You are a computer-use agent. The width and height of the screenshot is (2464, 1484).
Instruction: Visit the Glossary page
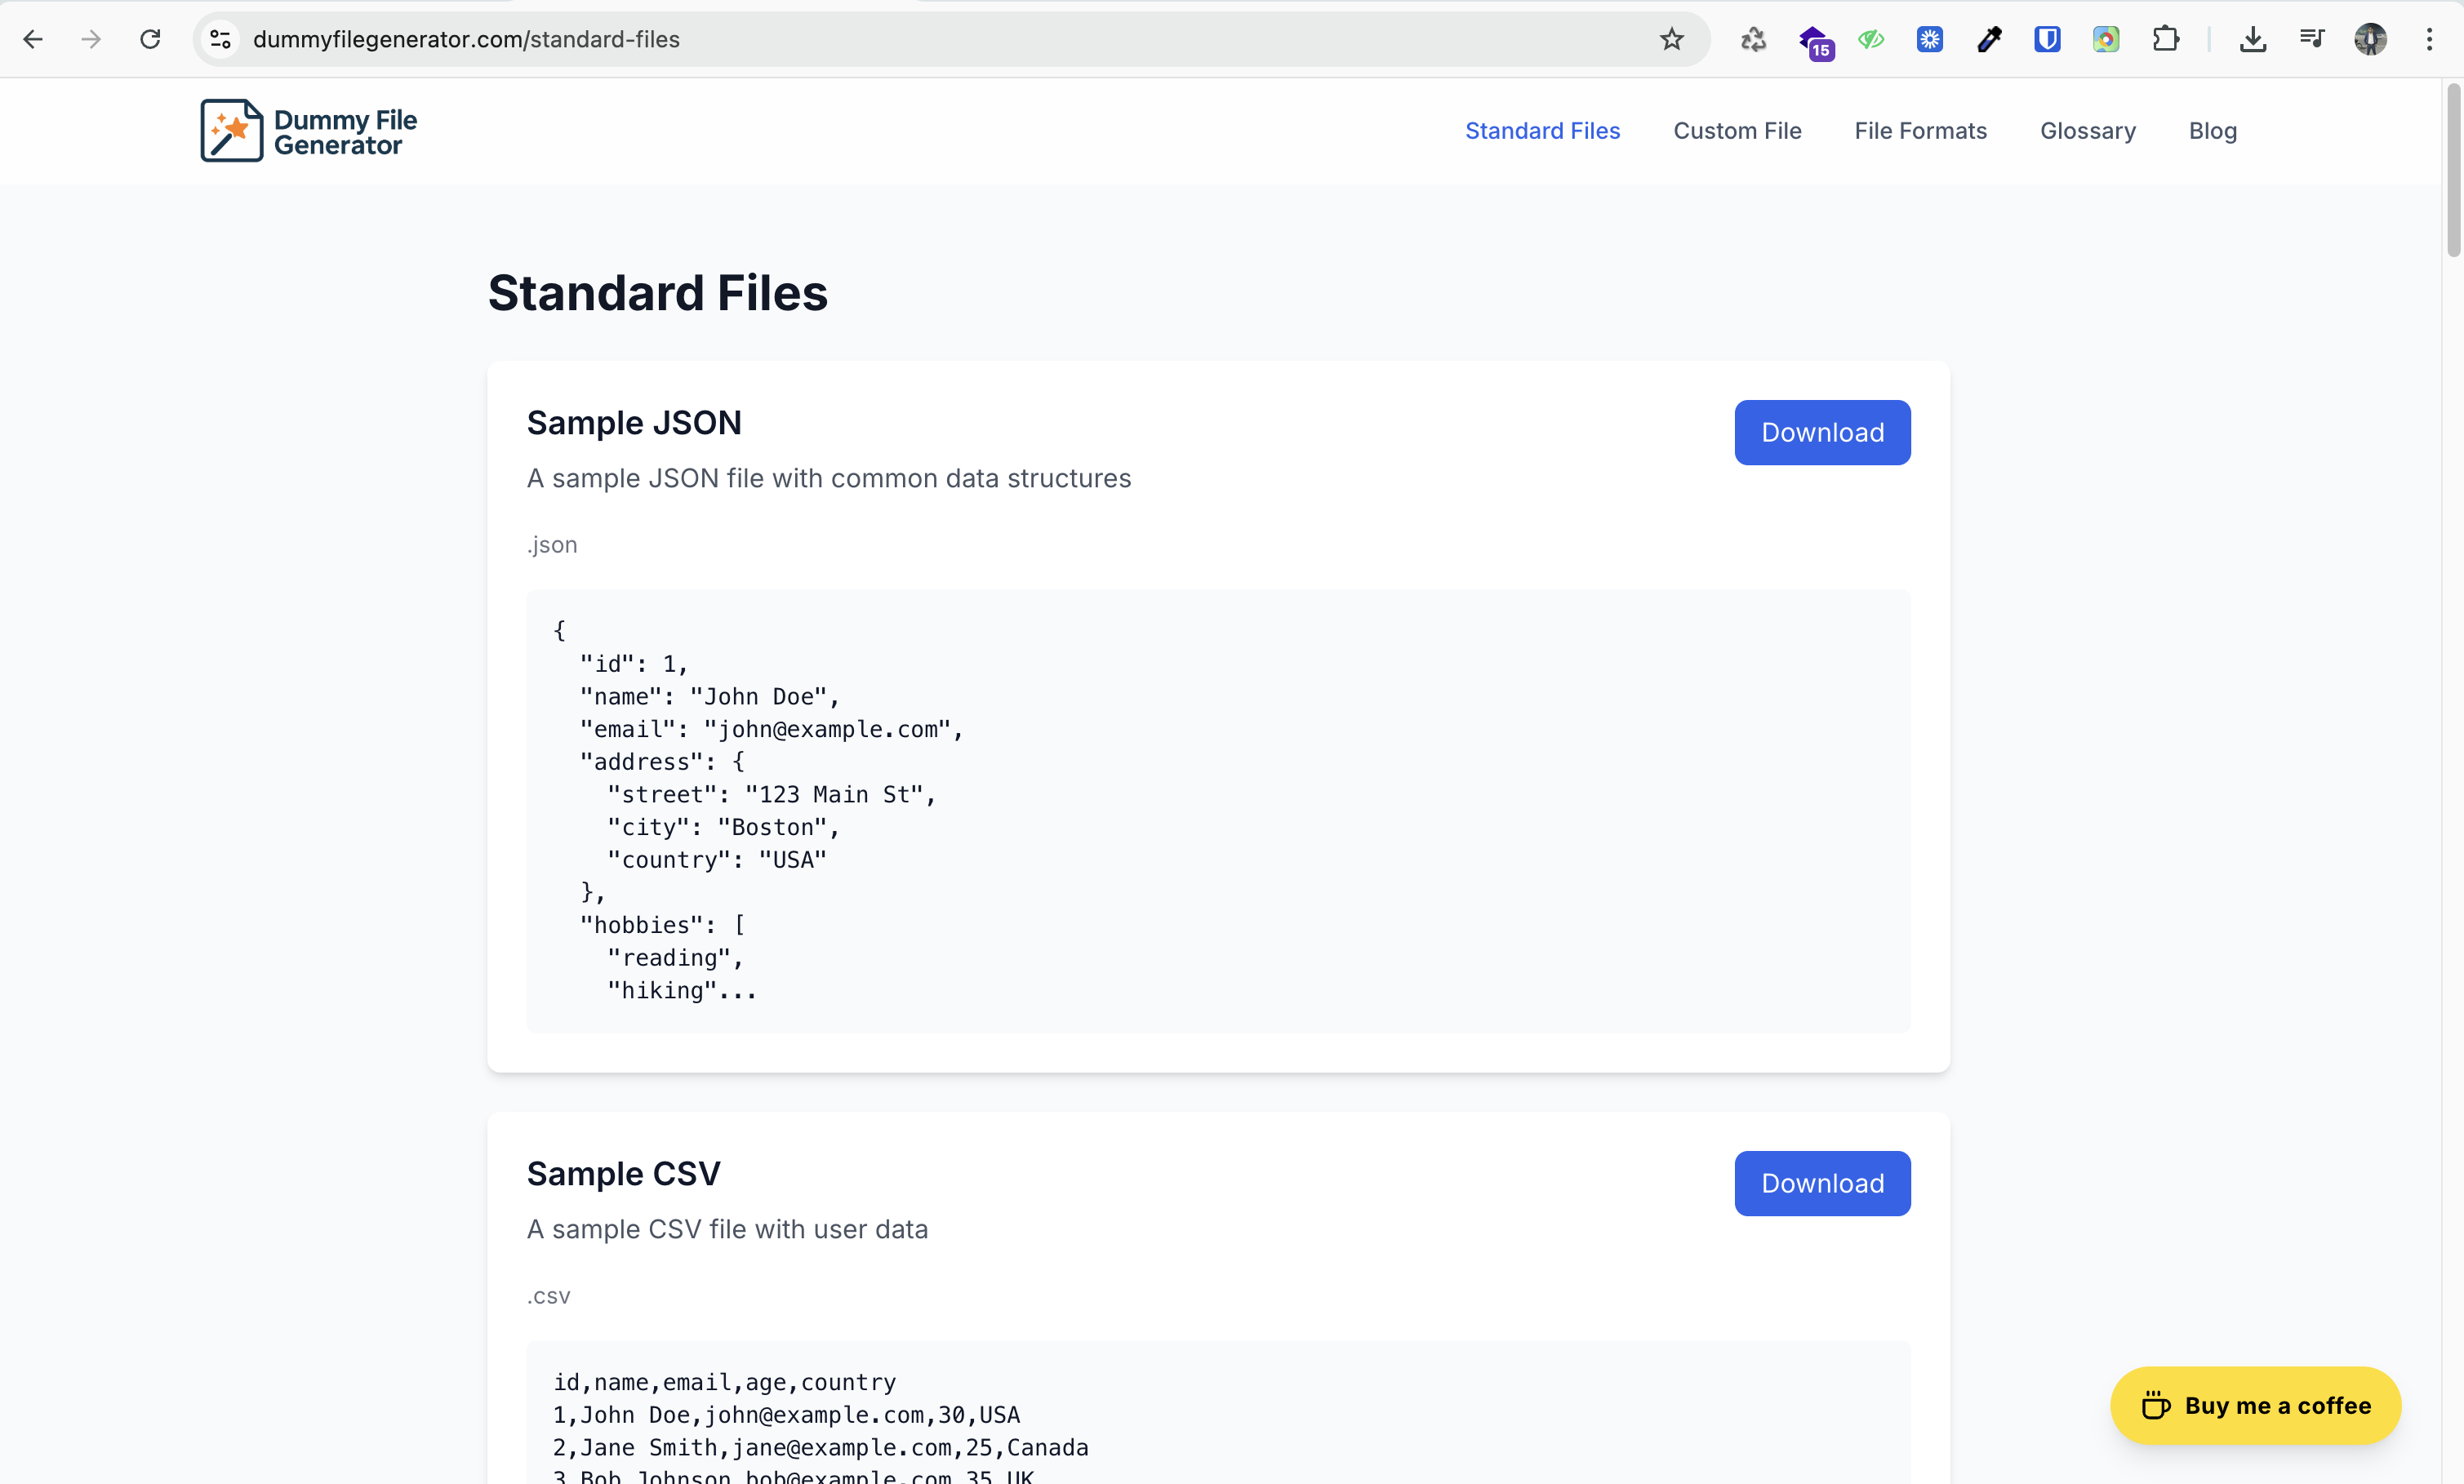point(2087,130)
